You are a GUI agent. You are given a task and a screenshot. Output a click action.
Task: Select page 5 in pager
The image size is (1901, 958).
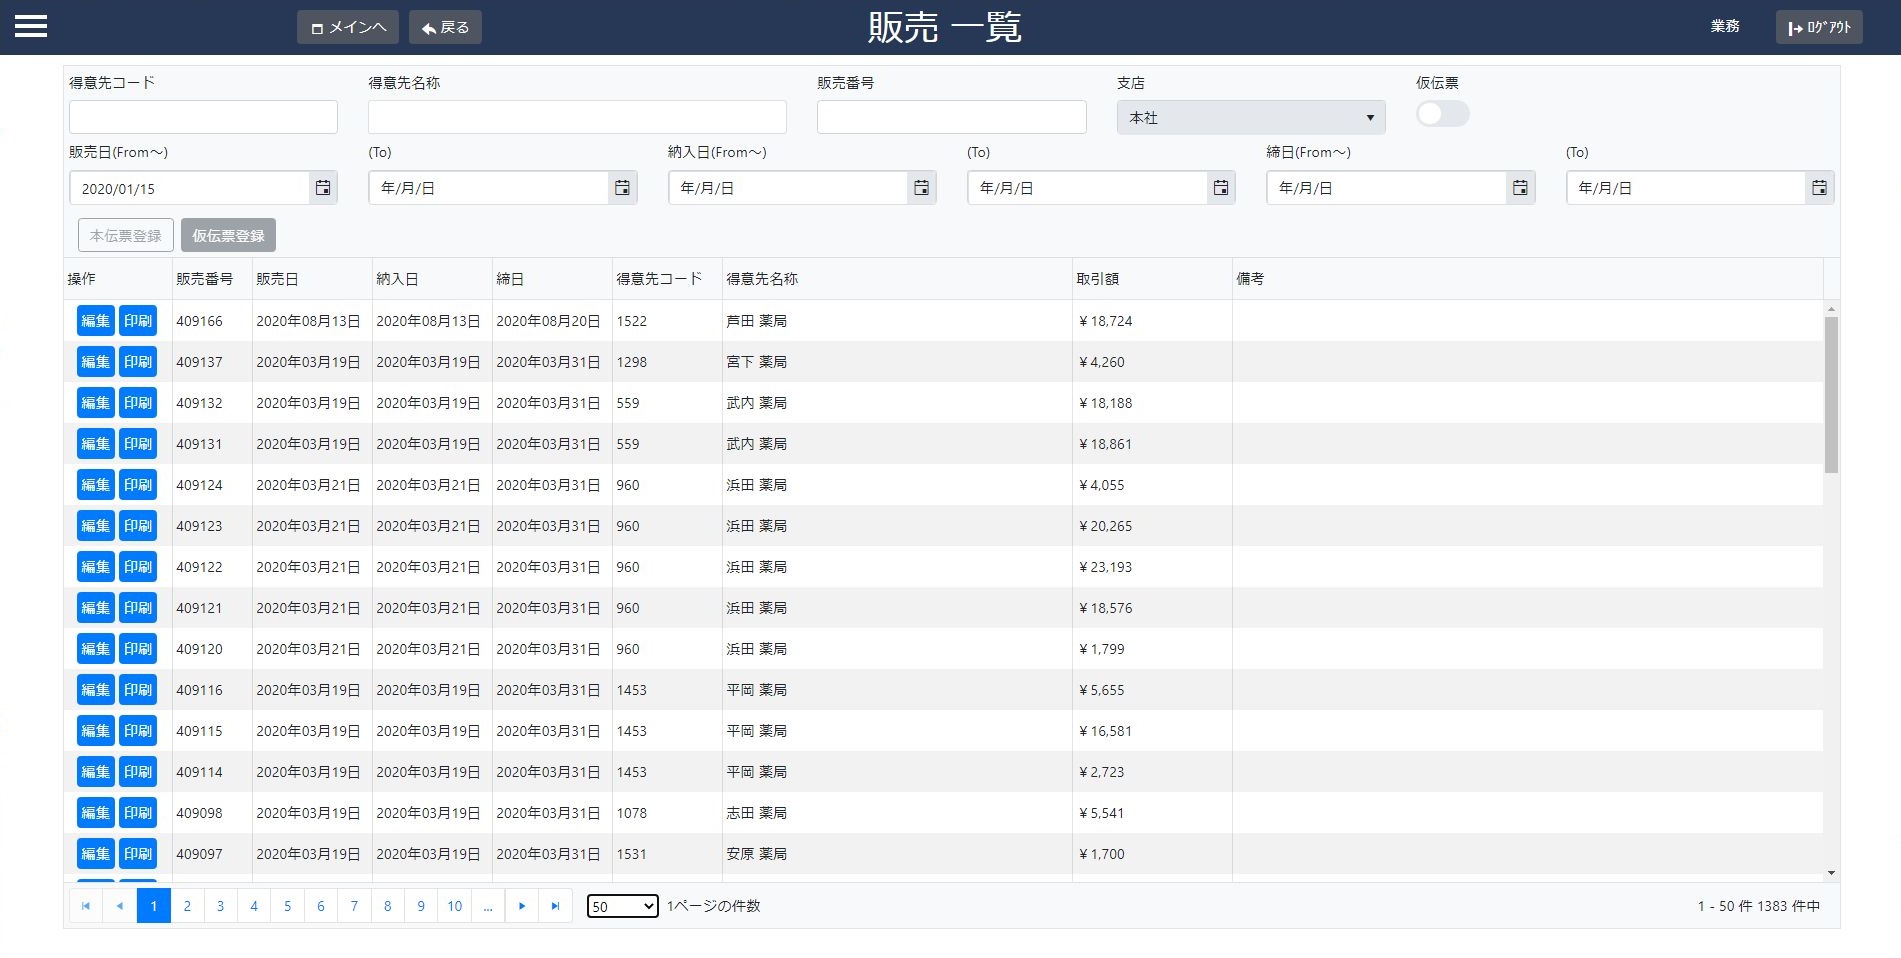(x=287, y=906)
